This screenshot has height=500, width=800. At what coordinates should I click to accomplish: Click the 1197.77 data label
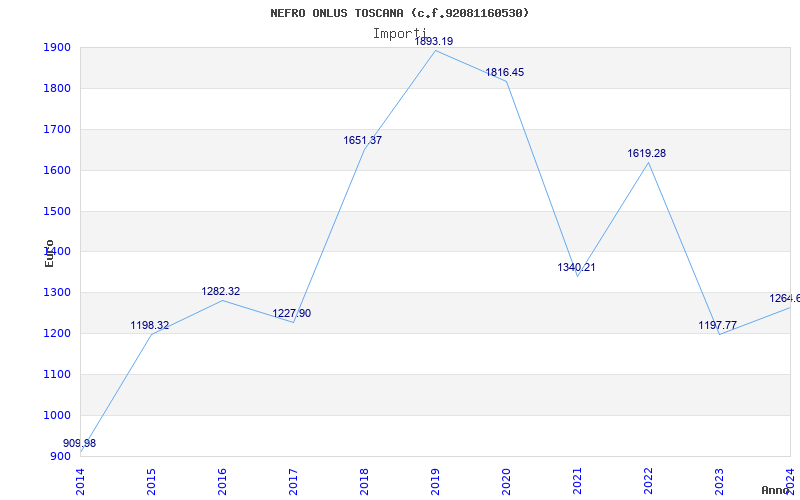717,326
